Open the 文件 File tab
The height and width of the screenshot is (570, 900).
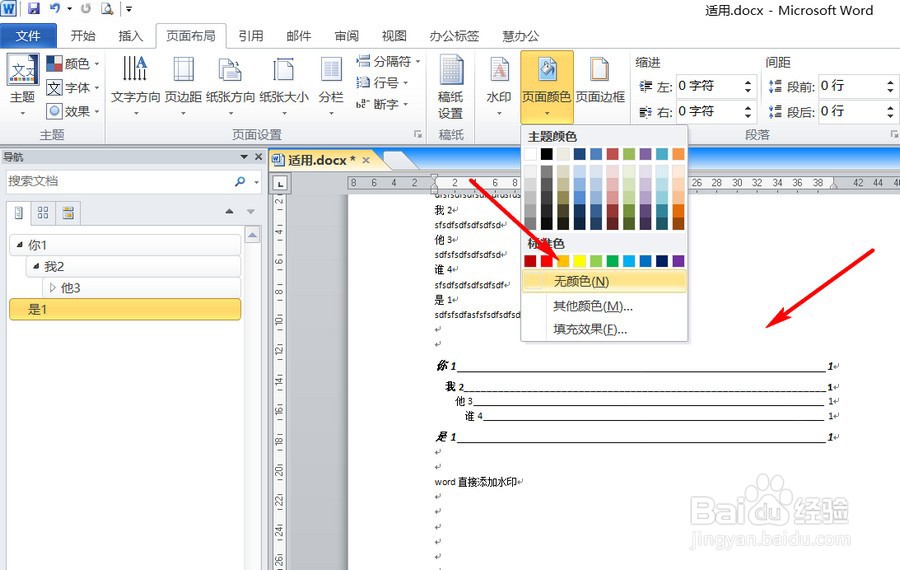click(28, 36)
